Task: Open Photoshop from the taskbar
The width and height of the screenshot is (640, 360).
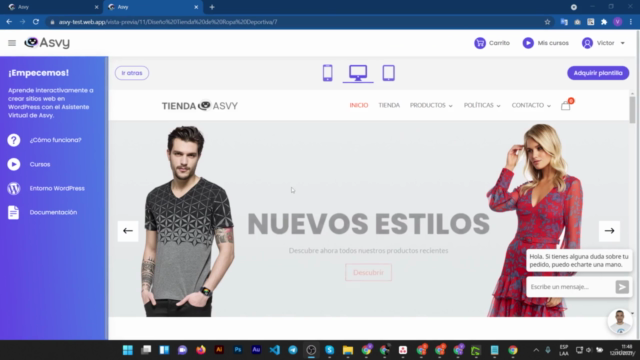Action: [238, 350]
